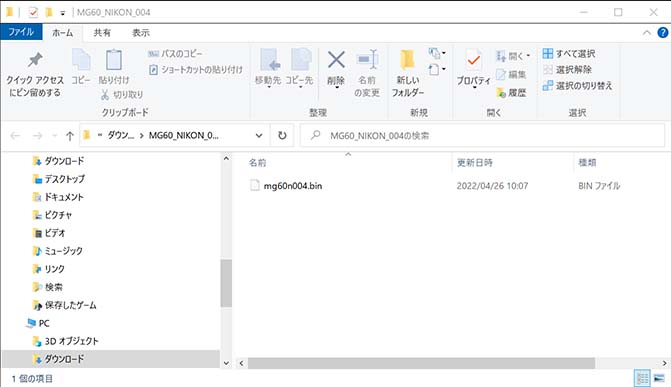Sort by Date modified (更新日時) column

(x=475, y=163)
